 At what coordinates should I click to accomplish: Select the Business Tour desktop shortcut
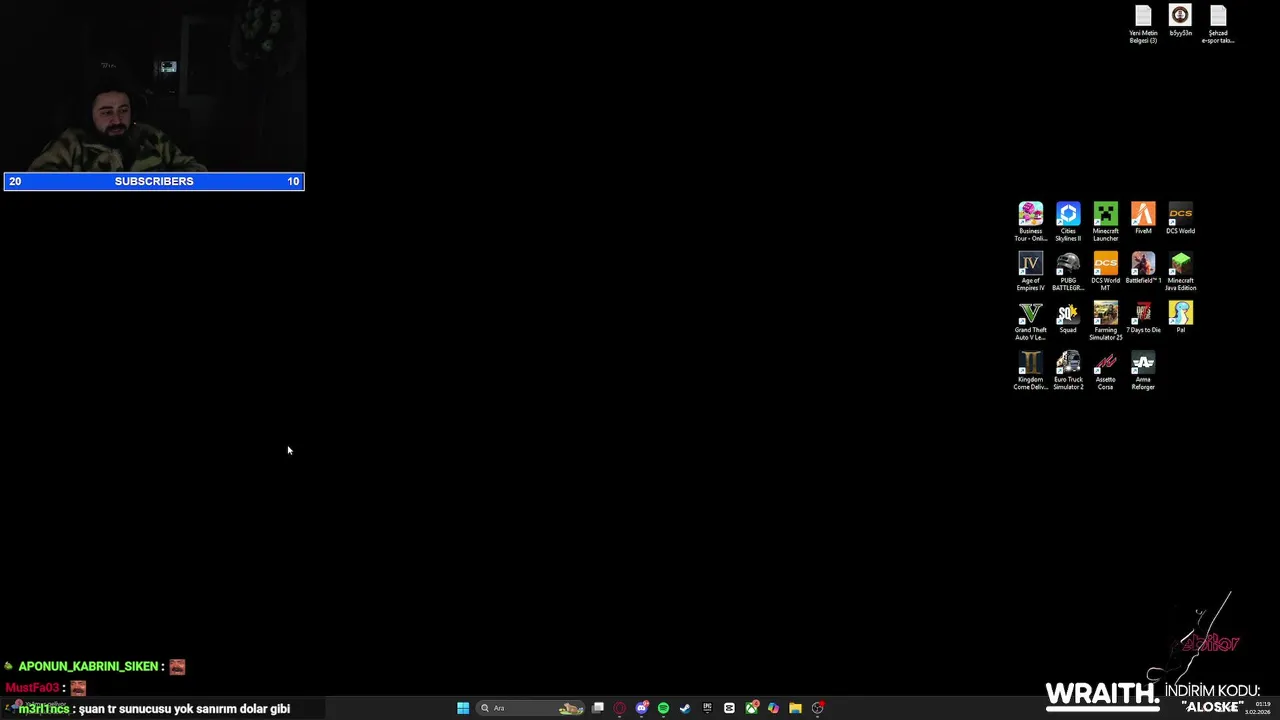(1030, 222)
